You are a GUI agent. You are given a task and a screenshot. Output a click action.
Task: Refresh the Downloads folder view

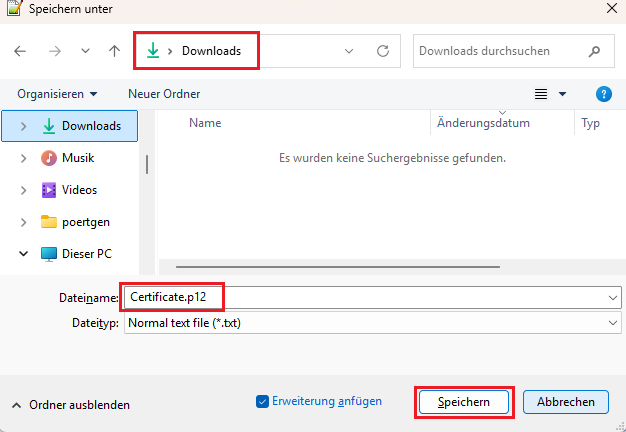(x=383, y=51)
